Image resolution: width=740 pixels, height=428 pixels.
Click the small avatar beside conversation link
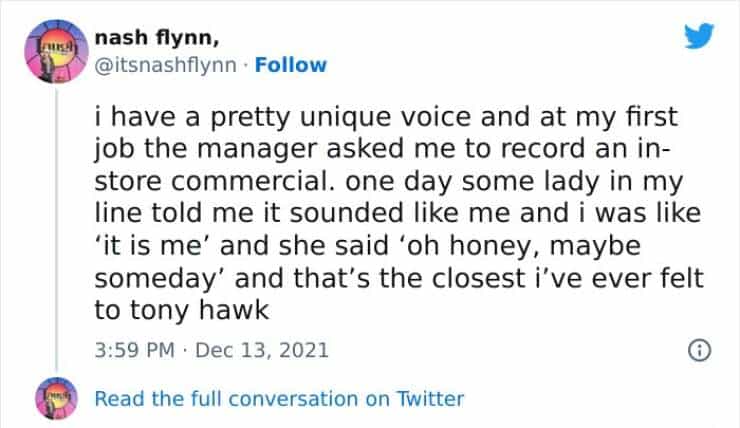pos(48,398)
